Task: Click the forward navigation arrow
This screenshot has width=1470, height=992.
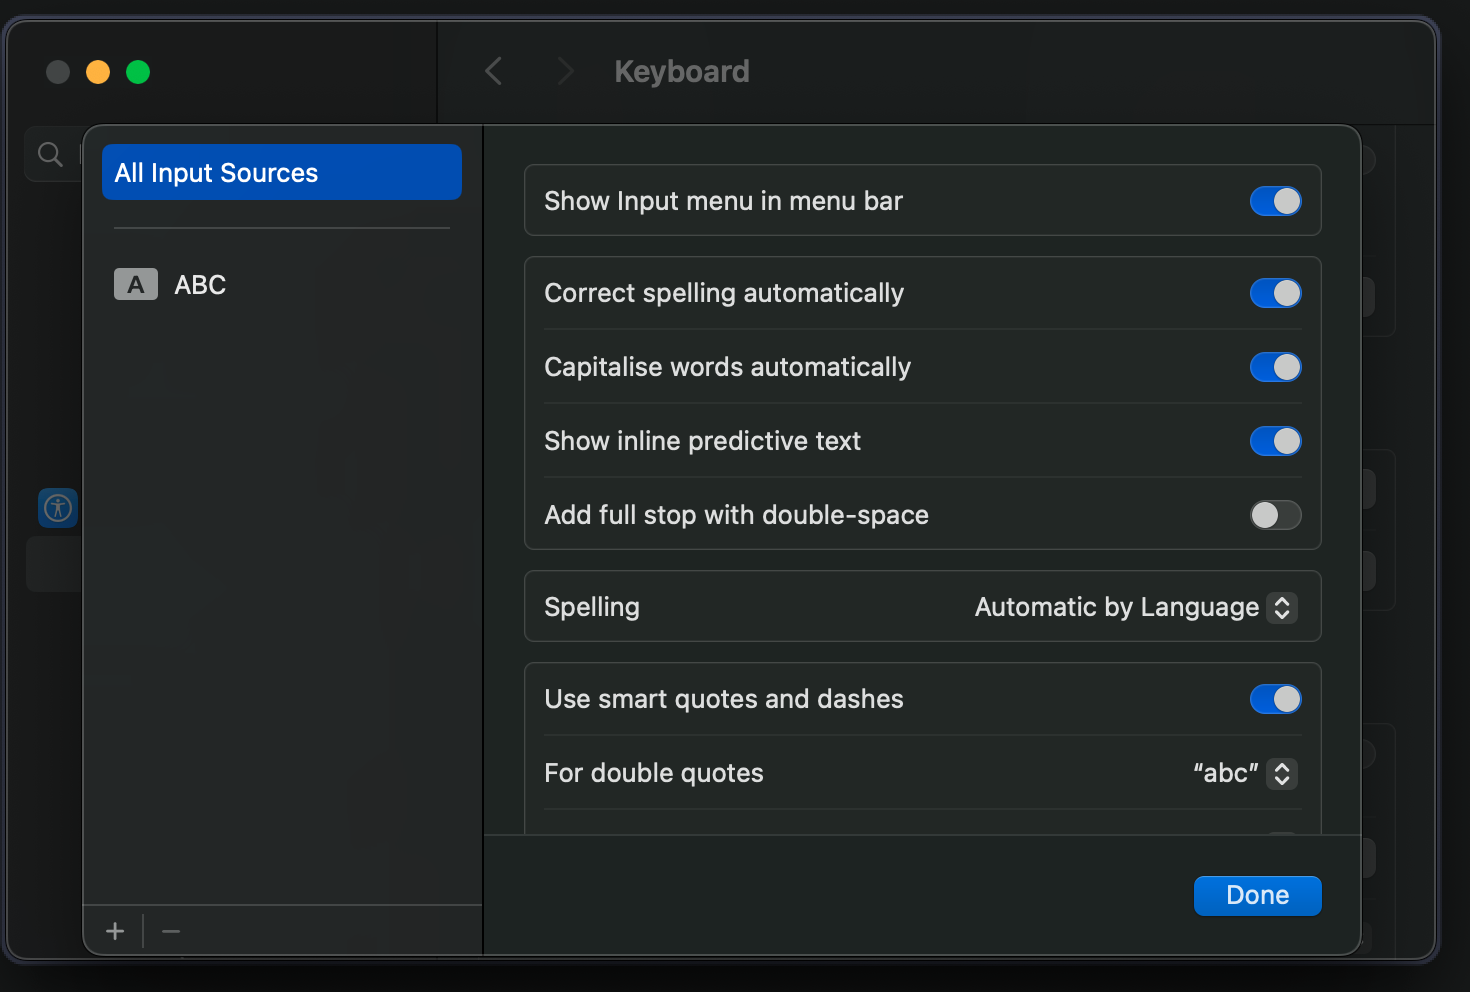Action: 565,71
